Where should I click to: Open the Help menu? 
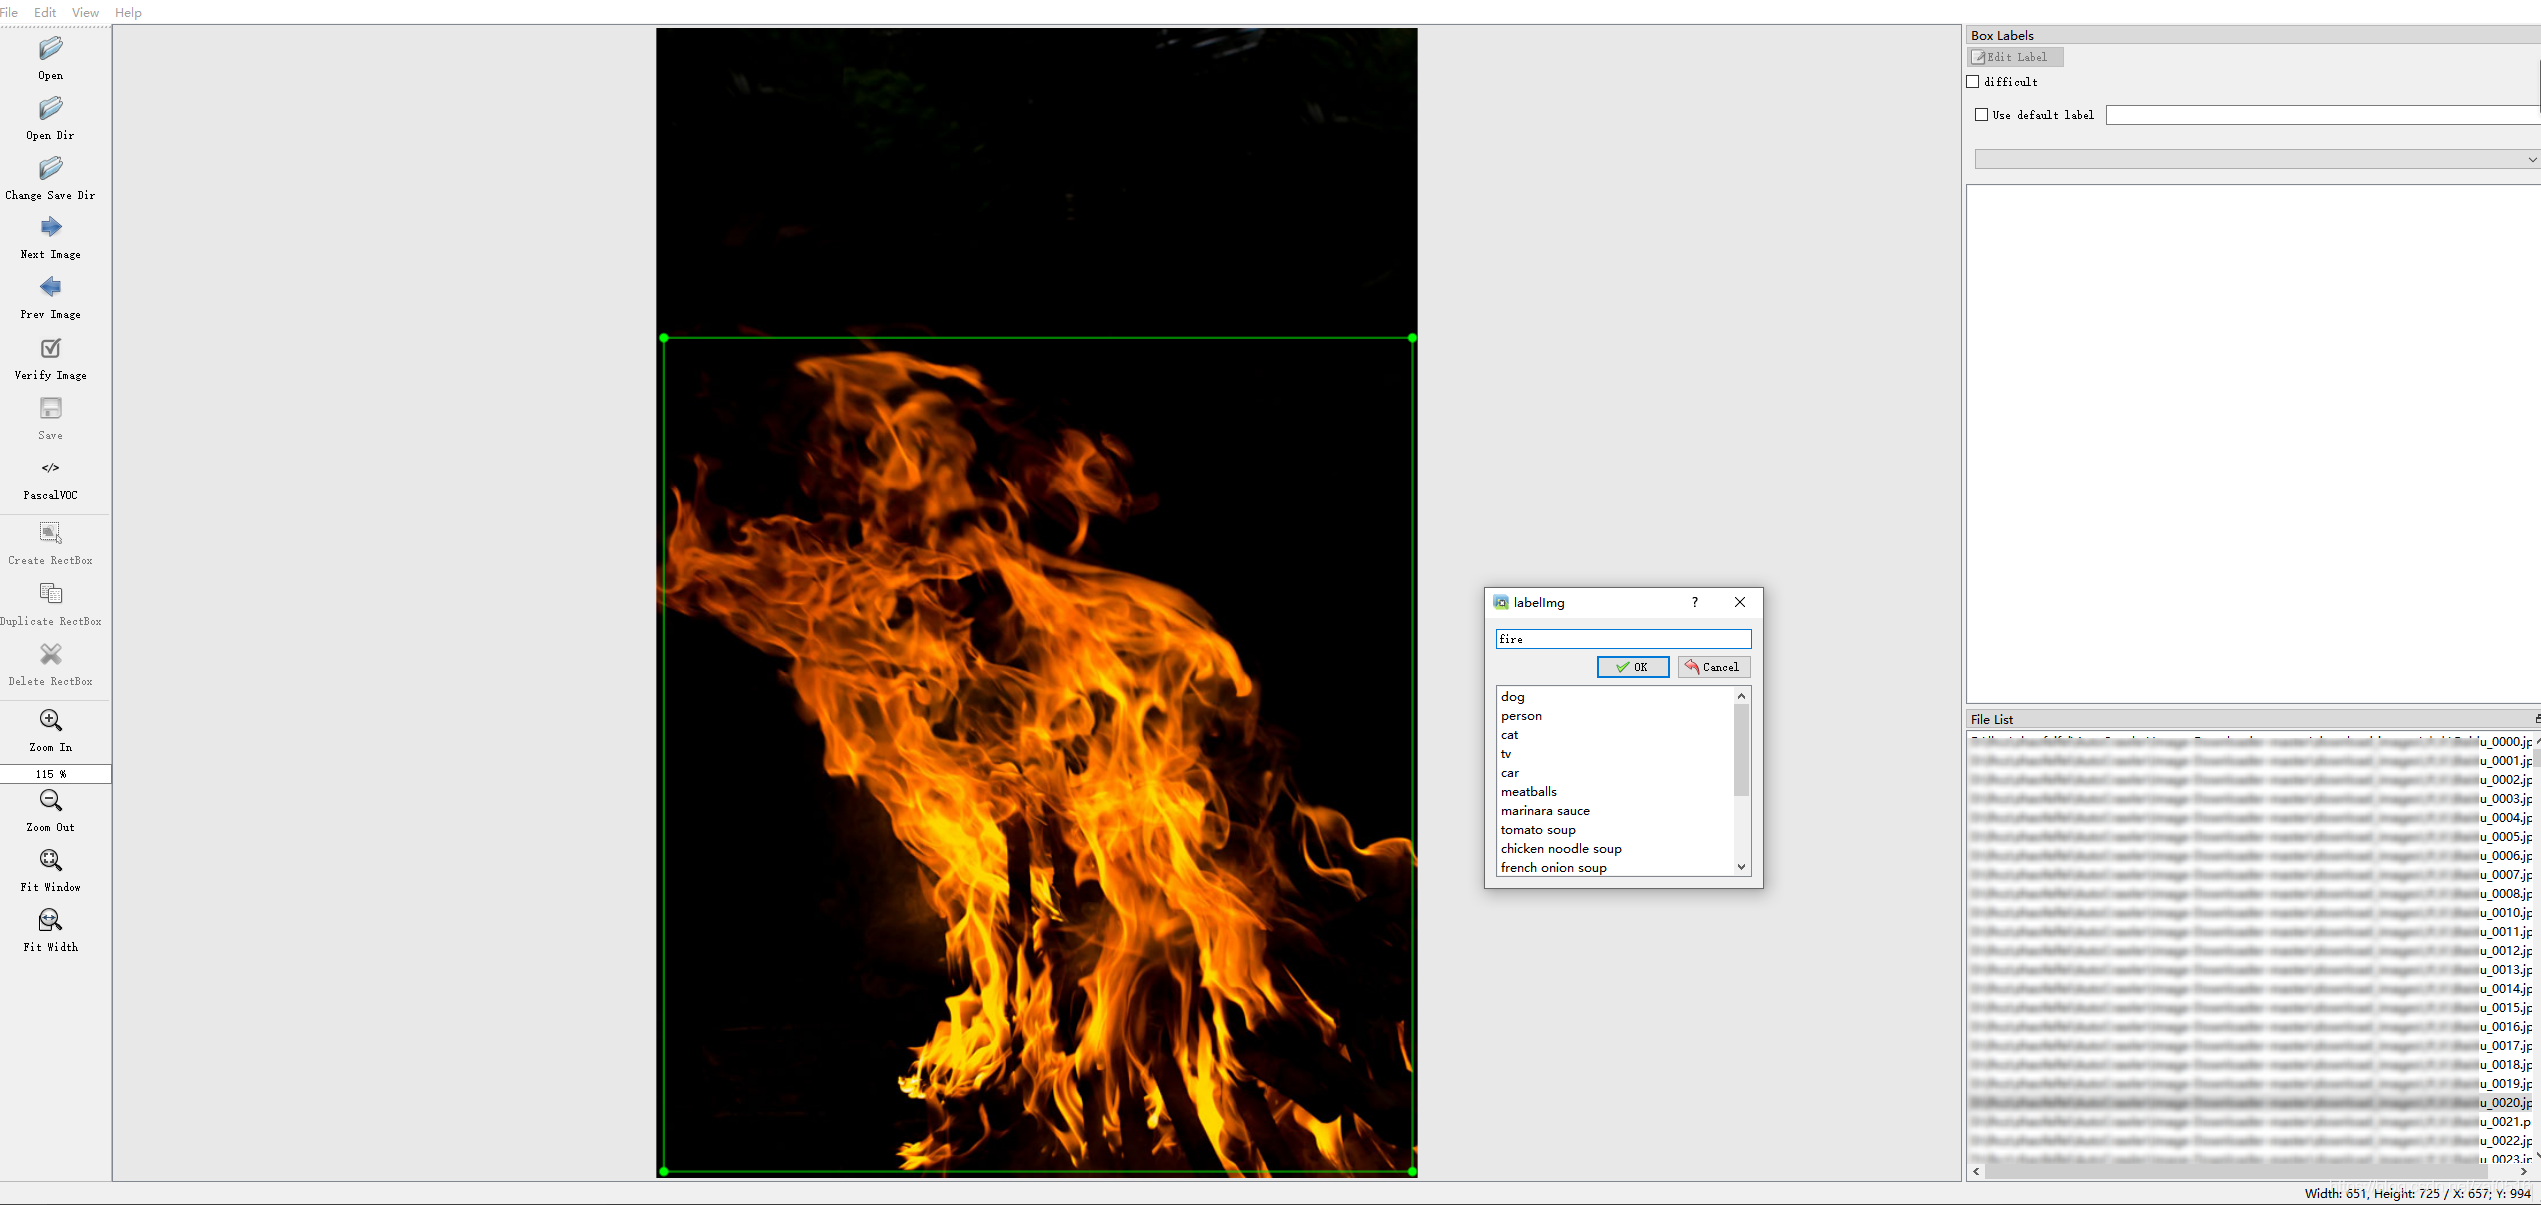[128, 12]
